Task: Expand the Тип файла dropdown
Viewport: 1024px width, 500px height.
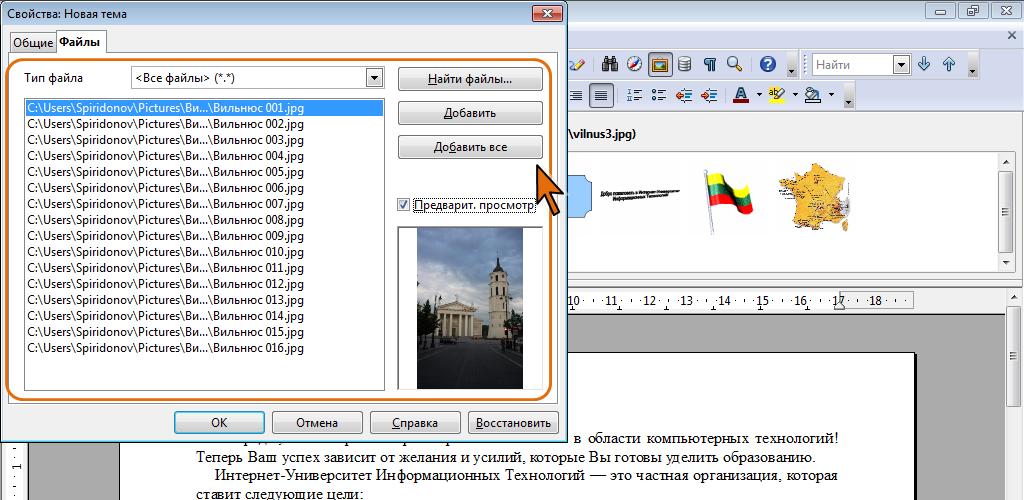Action: 374,78
